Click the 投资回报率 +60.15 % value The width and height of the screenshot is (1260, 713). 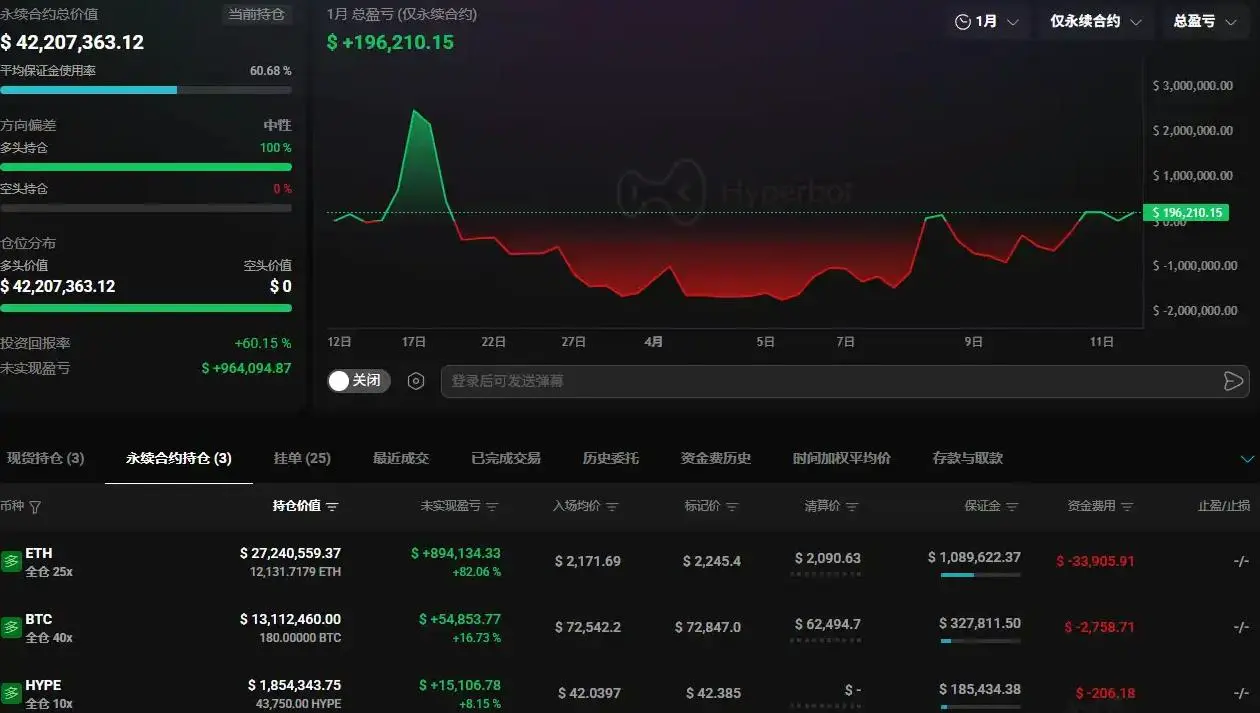coord(263,343)
